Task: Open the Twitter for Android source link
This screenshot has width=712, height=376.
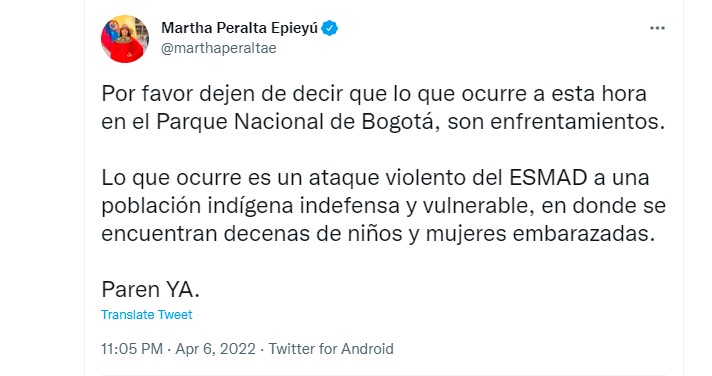Action: point(331,349)
